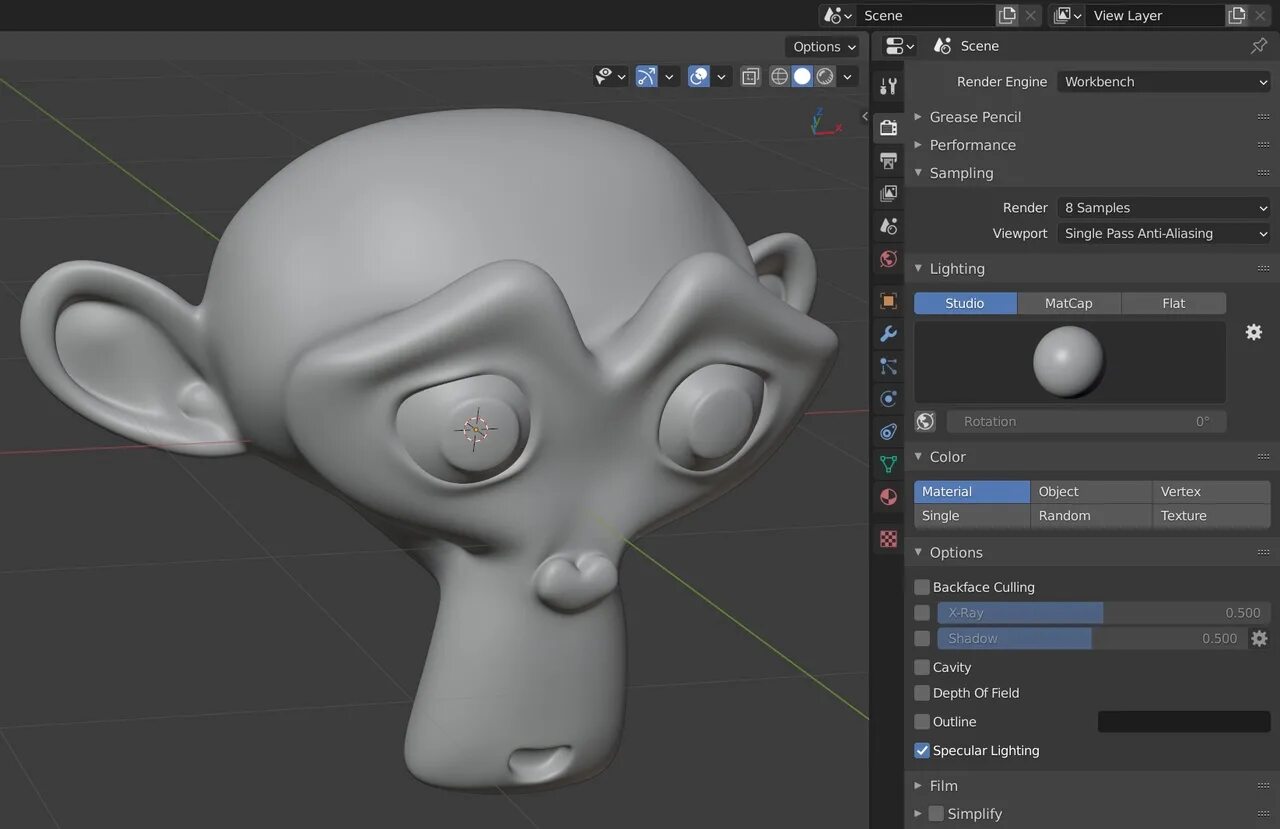1280x829 pixels.
Task: Select the MatCap lighting tab
Action: 1068,303
